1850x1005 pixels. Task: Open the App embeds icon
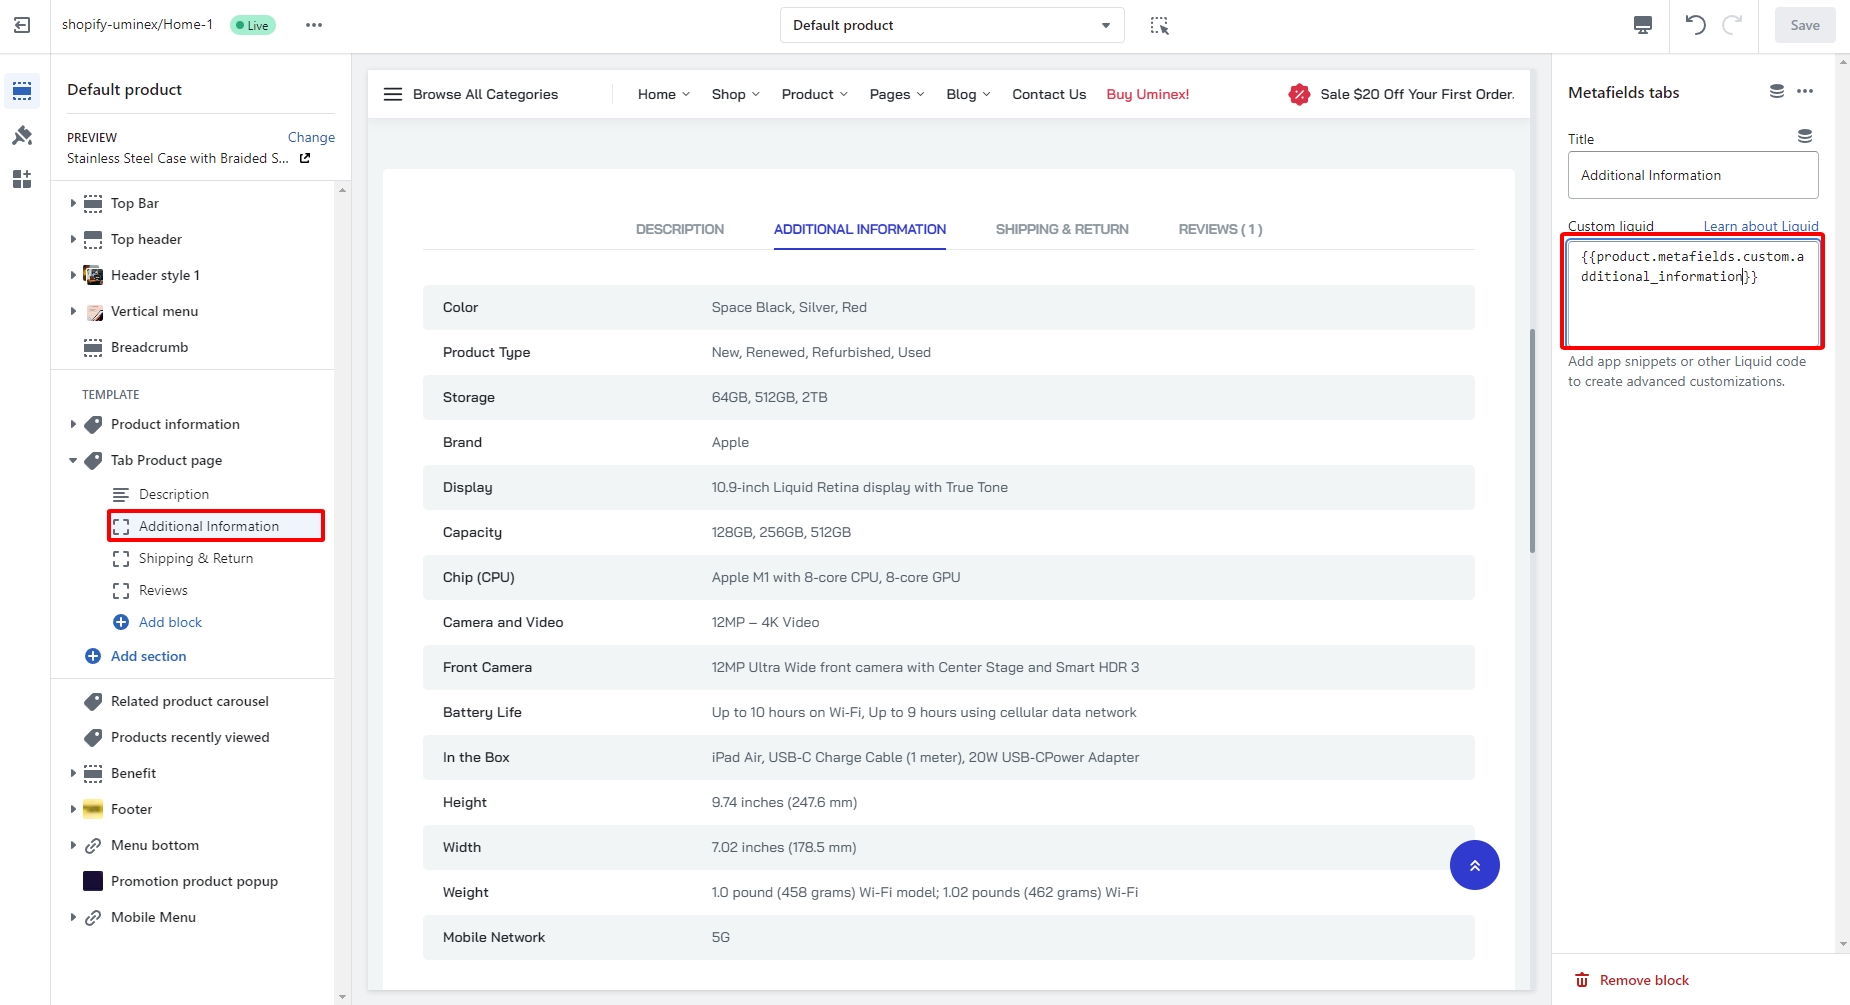pos(22,179)
